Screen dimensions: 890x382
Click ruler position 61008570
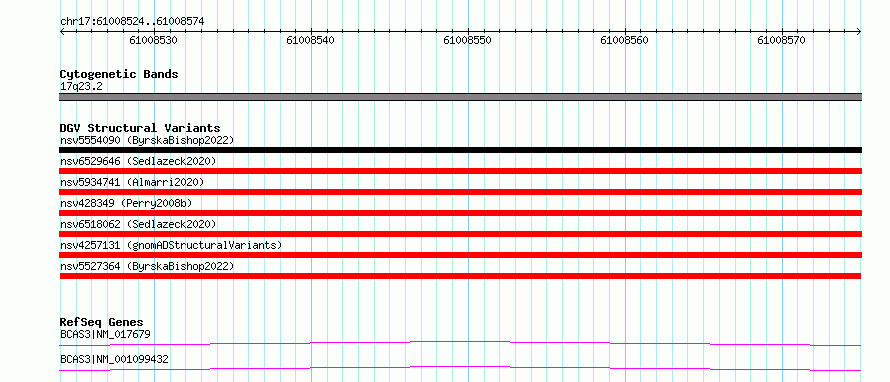[782, 40]
